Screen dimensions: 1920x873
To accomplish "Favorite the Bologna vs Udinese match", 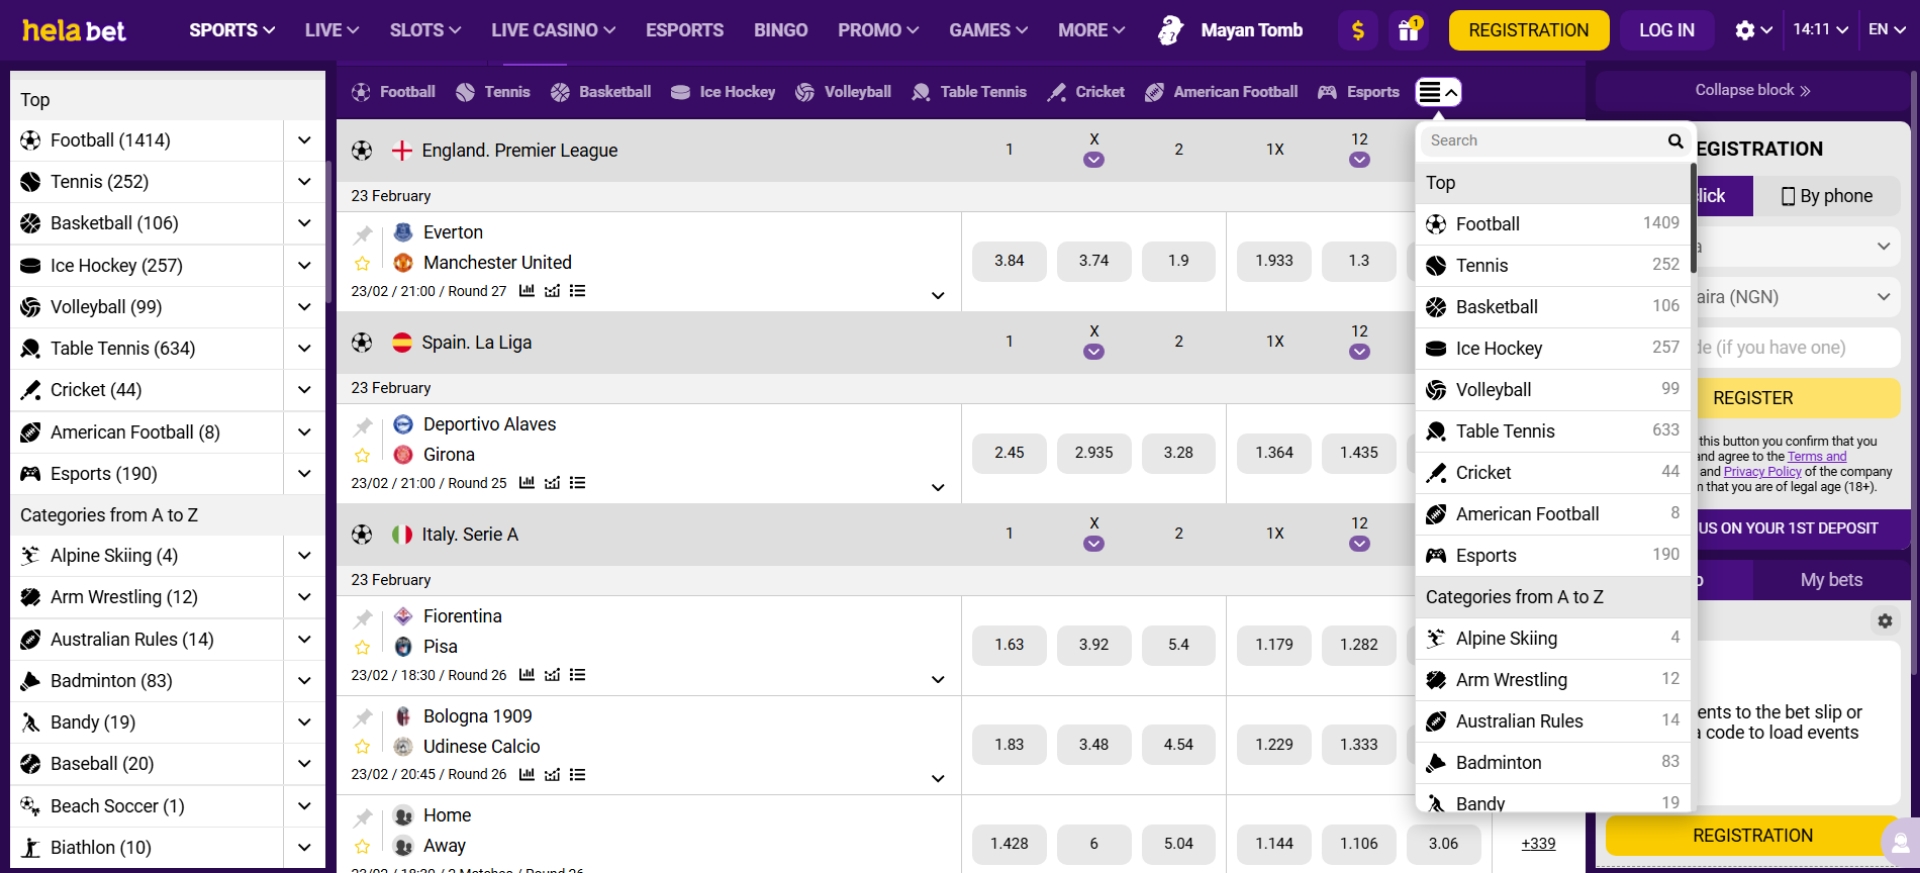I will point(362,747).
